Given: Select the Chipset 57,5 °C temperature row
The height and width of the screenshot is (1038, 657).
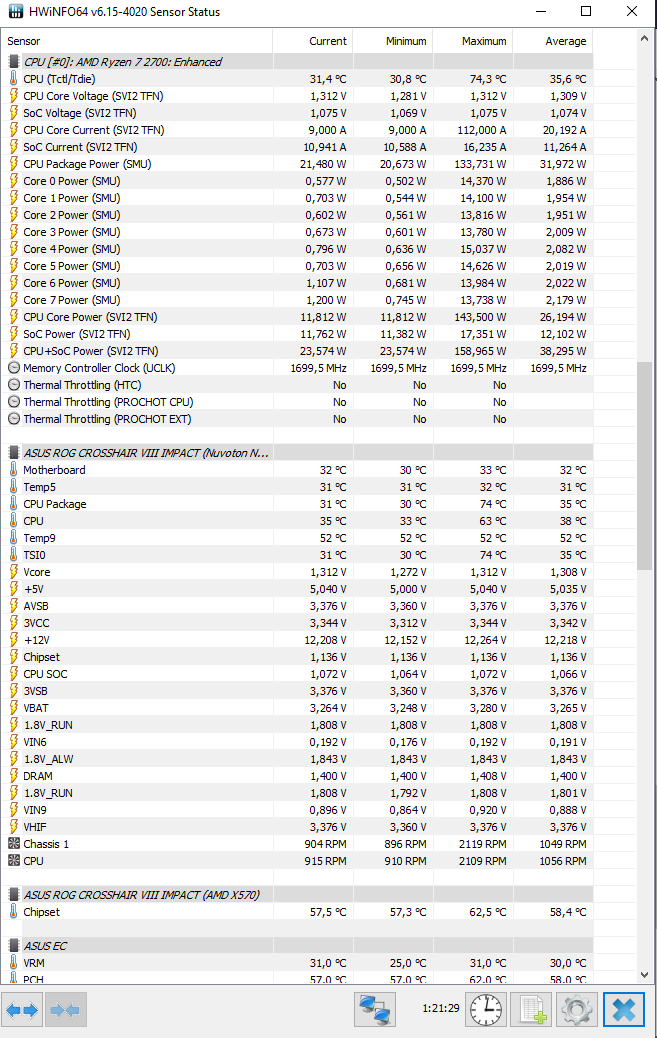Looking at the screenshot, I should [297, 912].
